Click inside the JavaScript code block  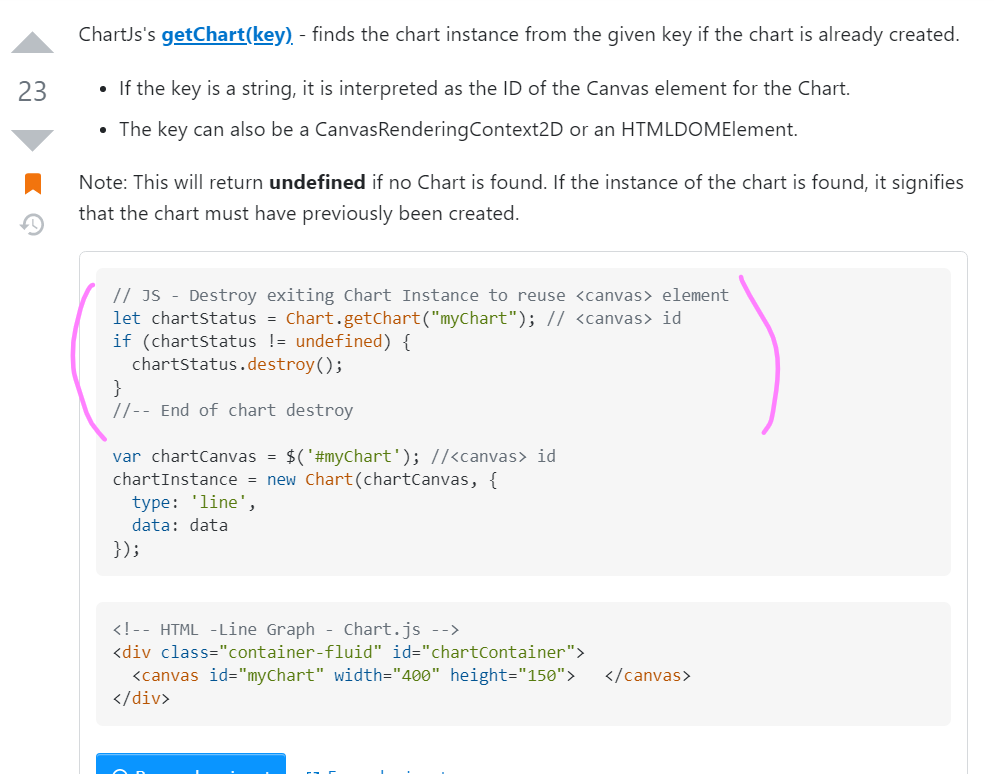[x=400, y=420]
